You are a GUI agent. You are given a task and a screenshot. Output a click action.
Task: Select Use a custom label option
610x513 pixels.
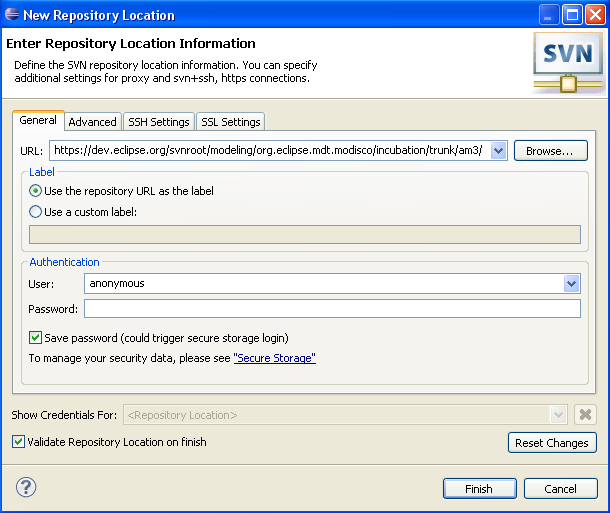(x=83, y=212)
